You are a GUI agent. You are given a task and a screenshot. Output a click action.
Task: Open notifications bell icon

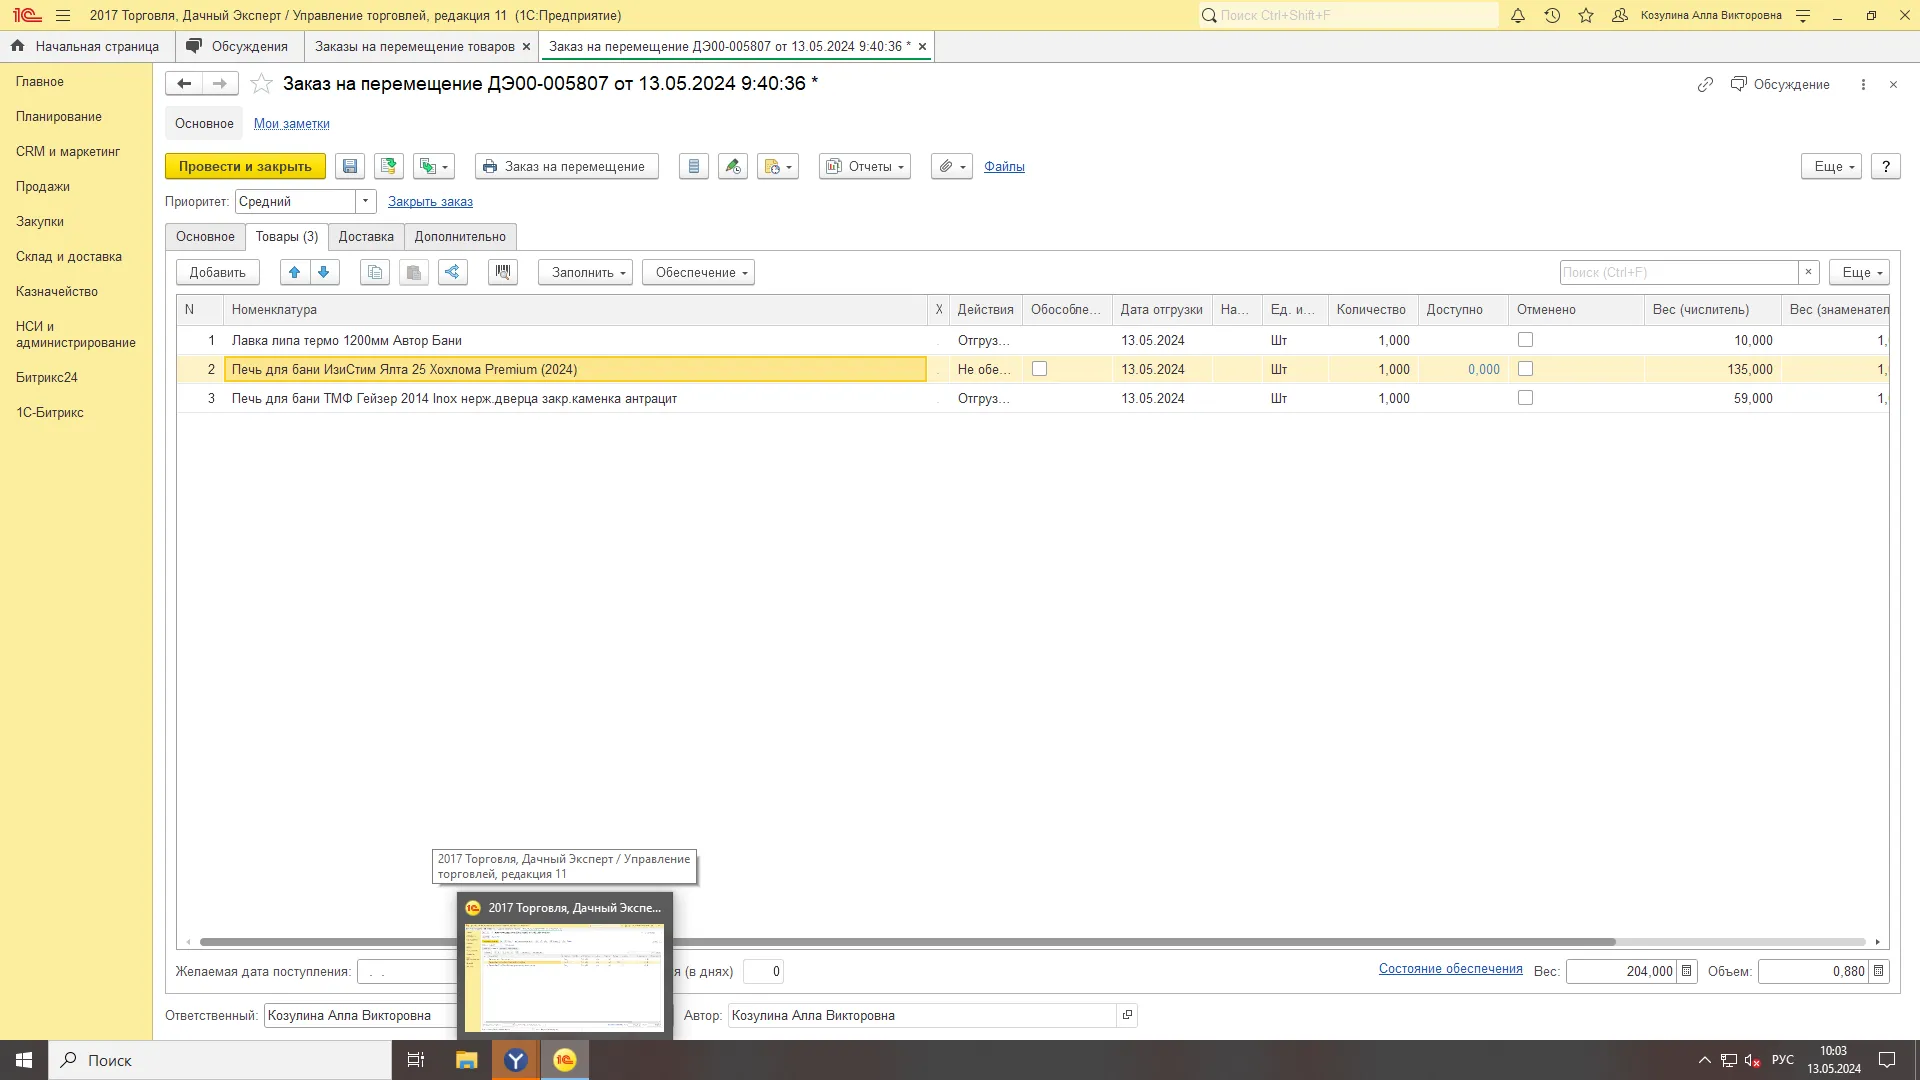click(1518, 15)
